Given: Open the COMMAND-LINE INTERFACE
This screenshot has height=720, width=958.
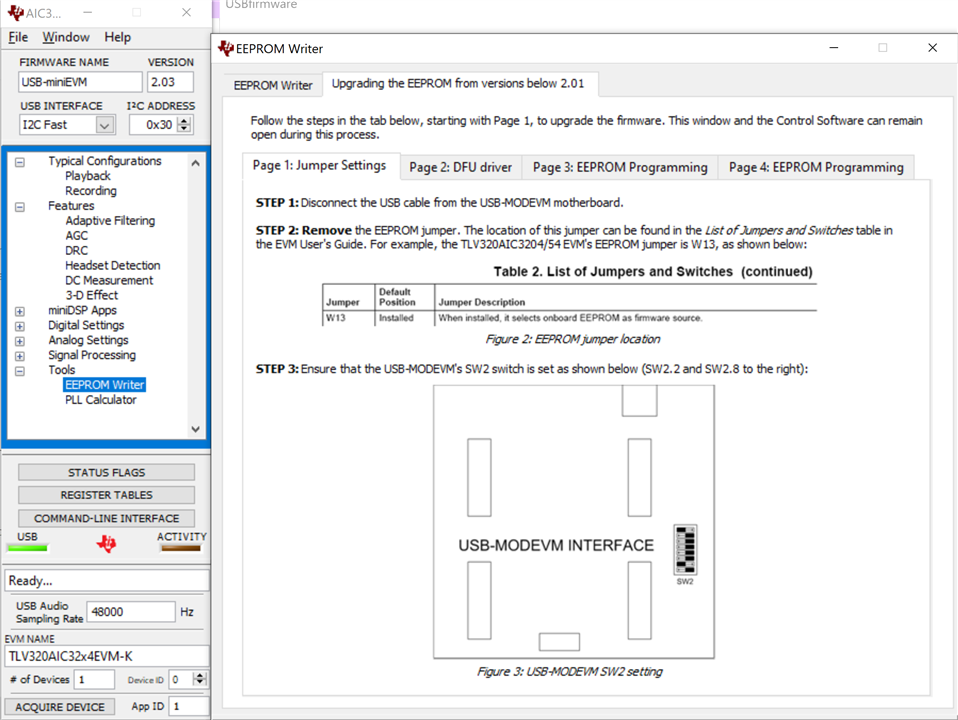Looking at the screenshot, I should [106, 518].
